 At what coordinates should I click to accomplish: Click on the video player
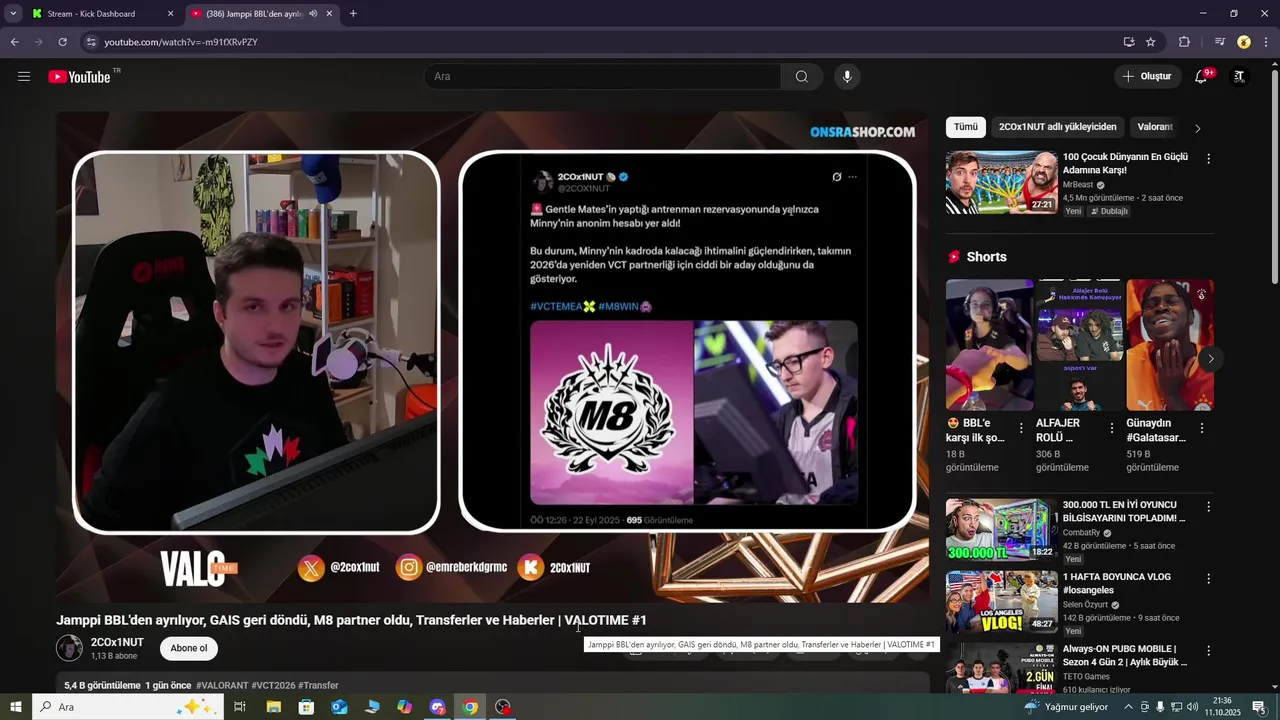(x=492, y=356)
